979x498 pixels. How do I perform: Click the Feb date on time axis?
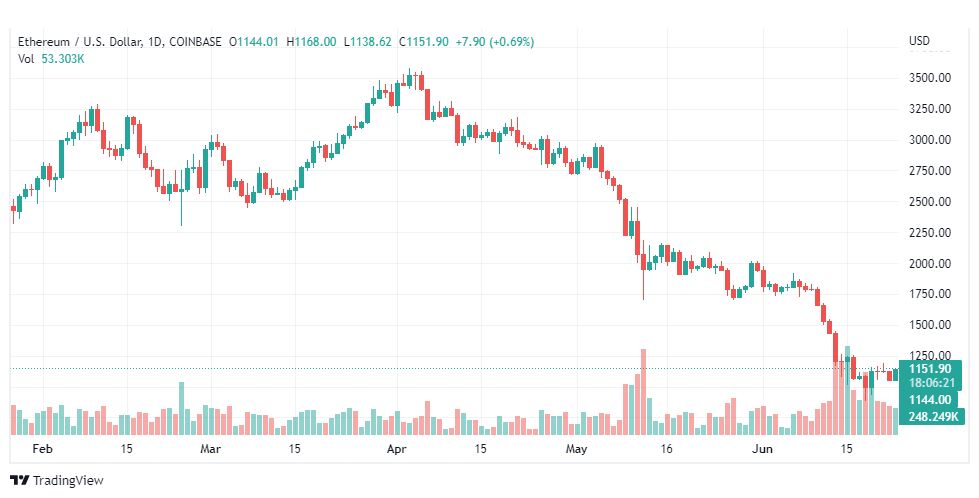point(42,449)
